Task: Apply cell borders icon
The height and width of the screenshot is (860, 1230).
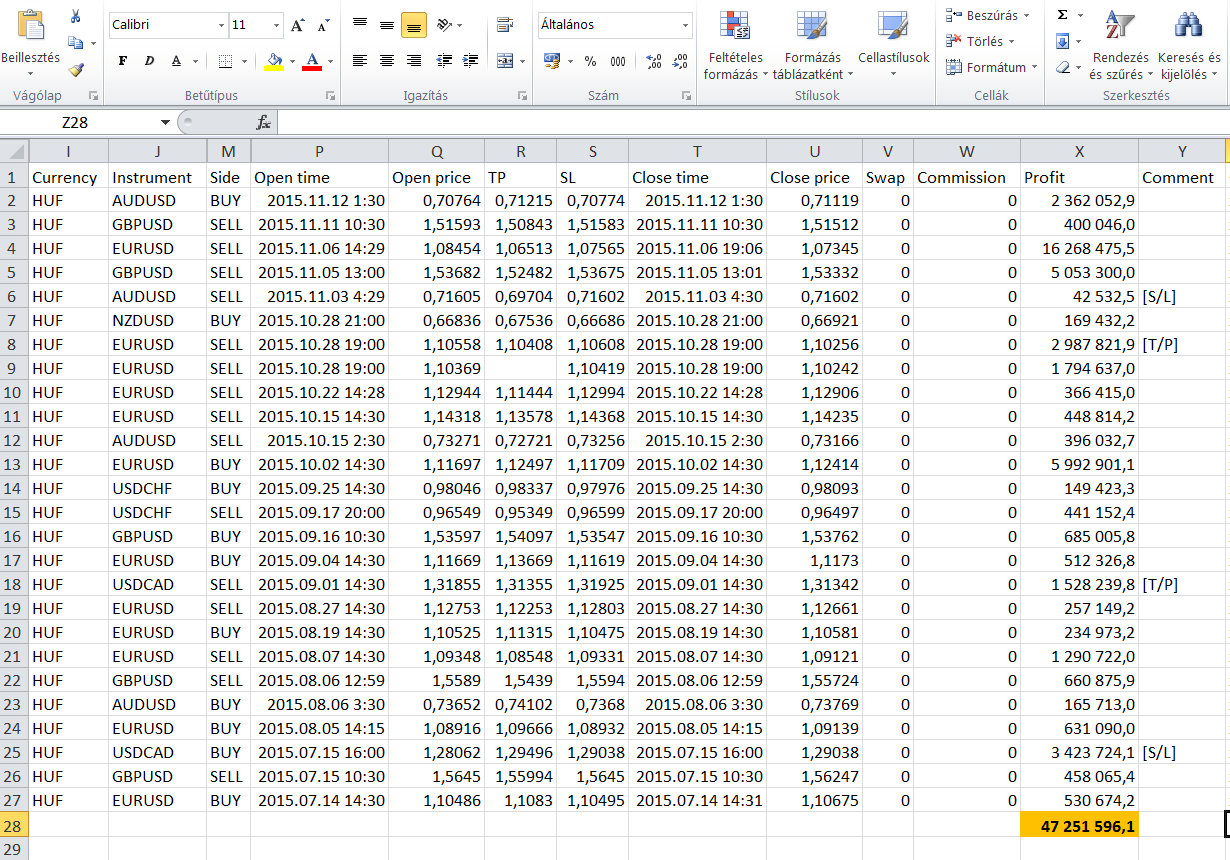Action: coord(225,61)
